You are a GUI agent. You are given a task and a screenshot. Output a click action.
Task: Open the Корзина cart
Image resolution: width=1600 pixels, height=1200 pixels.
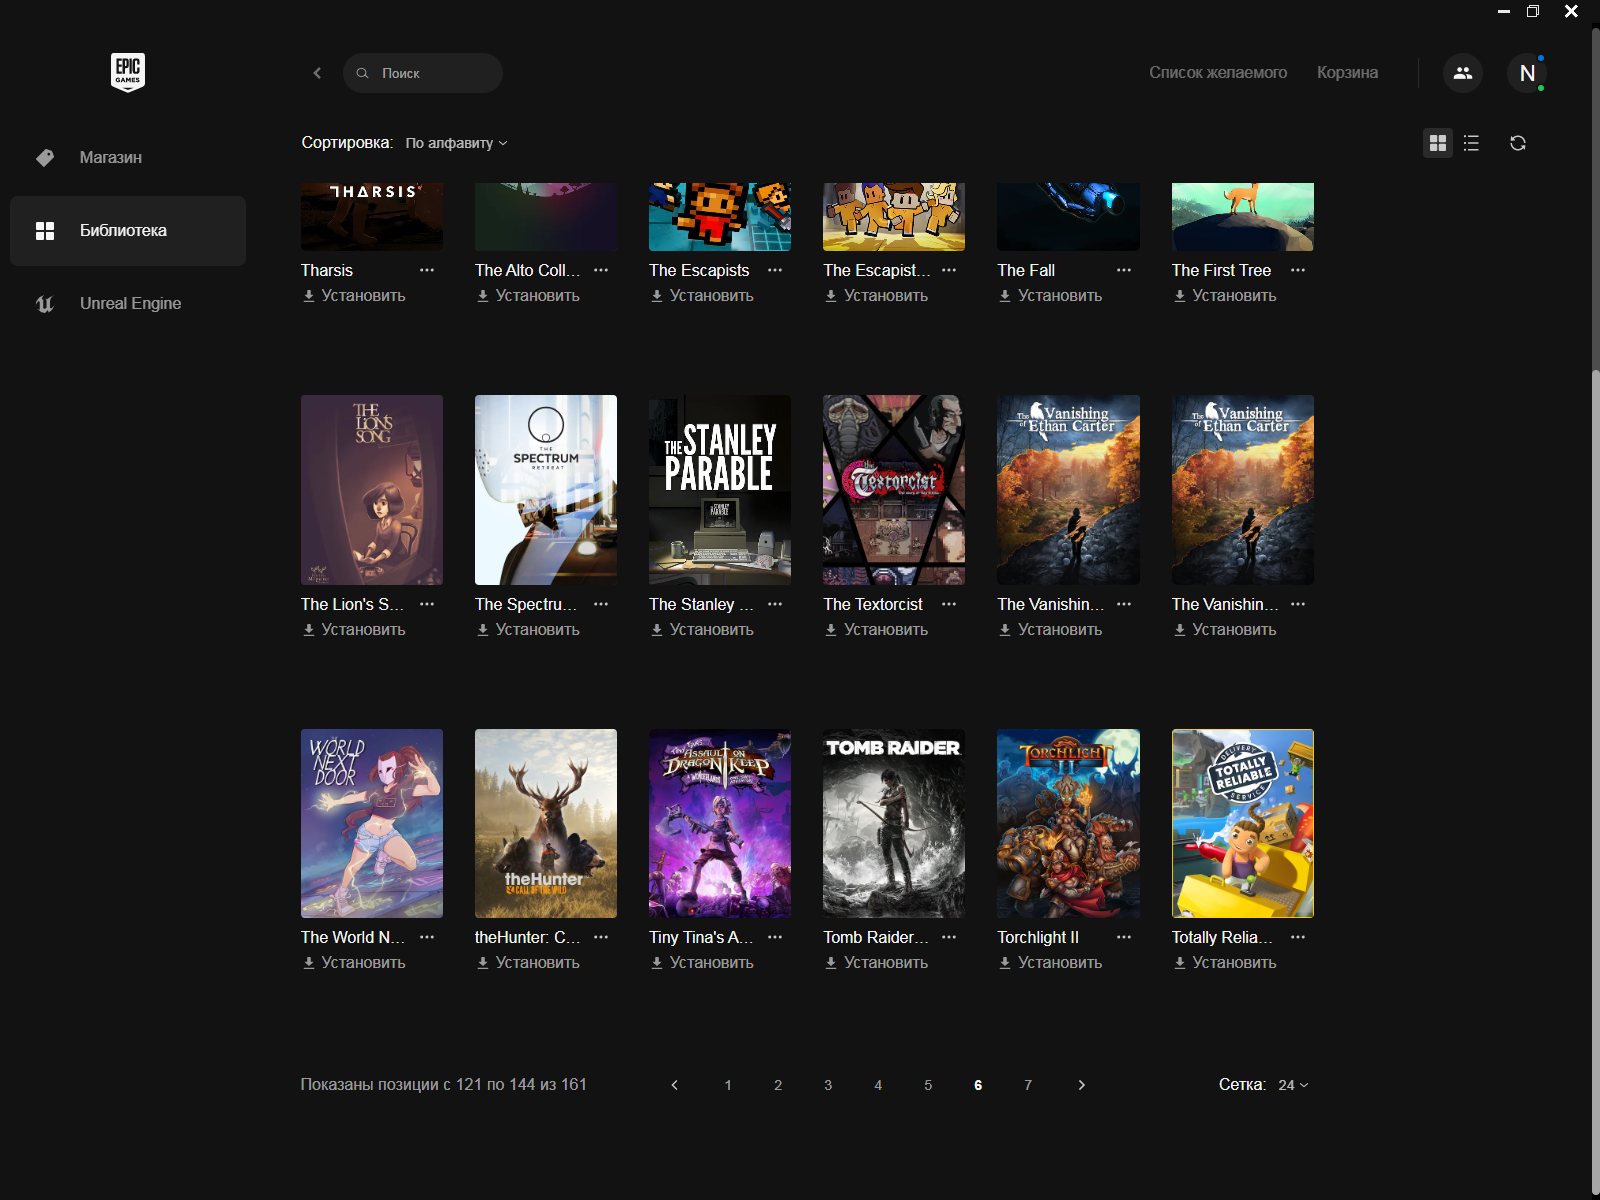click(x=1347, y=72)
